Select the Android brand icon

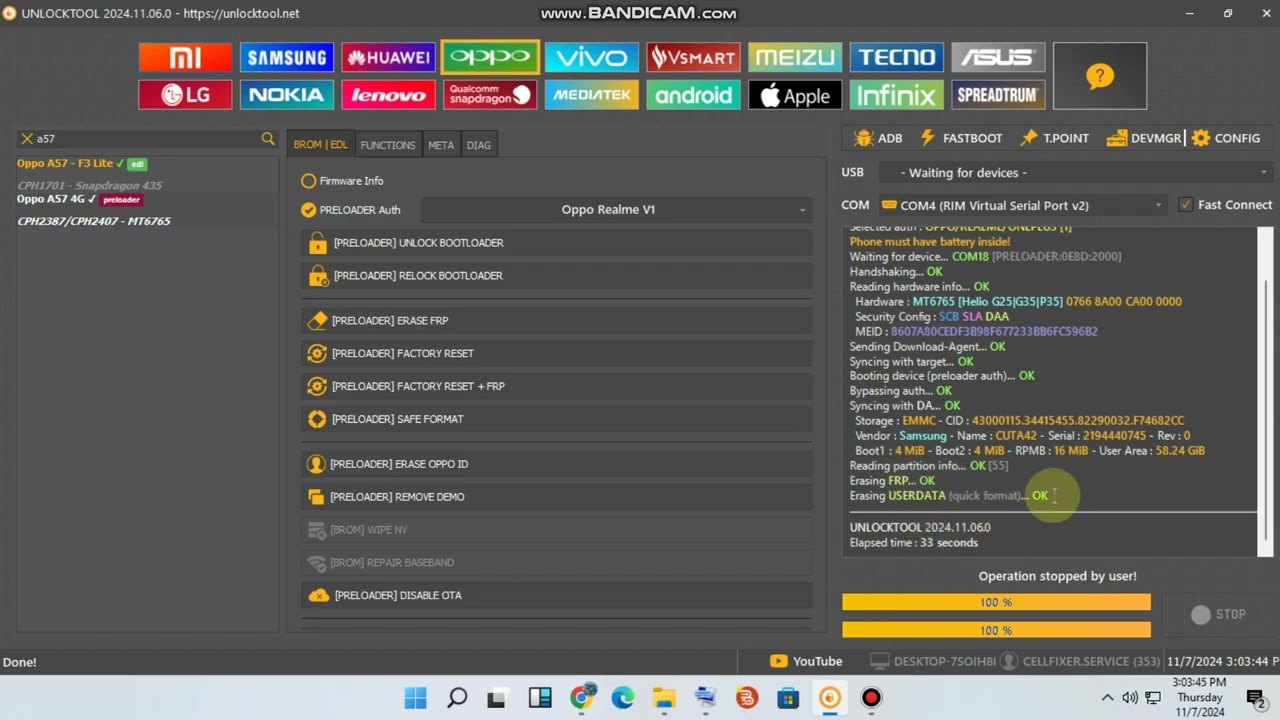[x=693, y=95]
